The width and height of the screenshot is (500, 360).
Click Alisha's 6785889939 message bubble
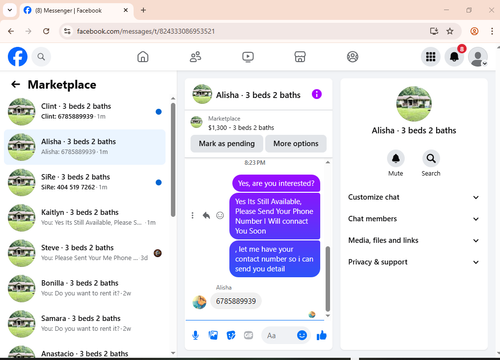pyautogui.click(x=236, y=301)
